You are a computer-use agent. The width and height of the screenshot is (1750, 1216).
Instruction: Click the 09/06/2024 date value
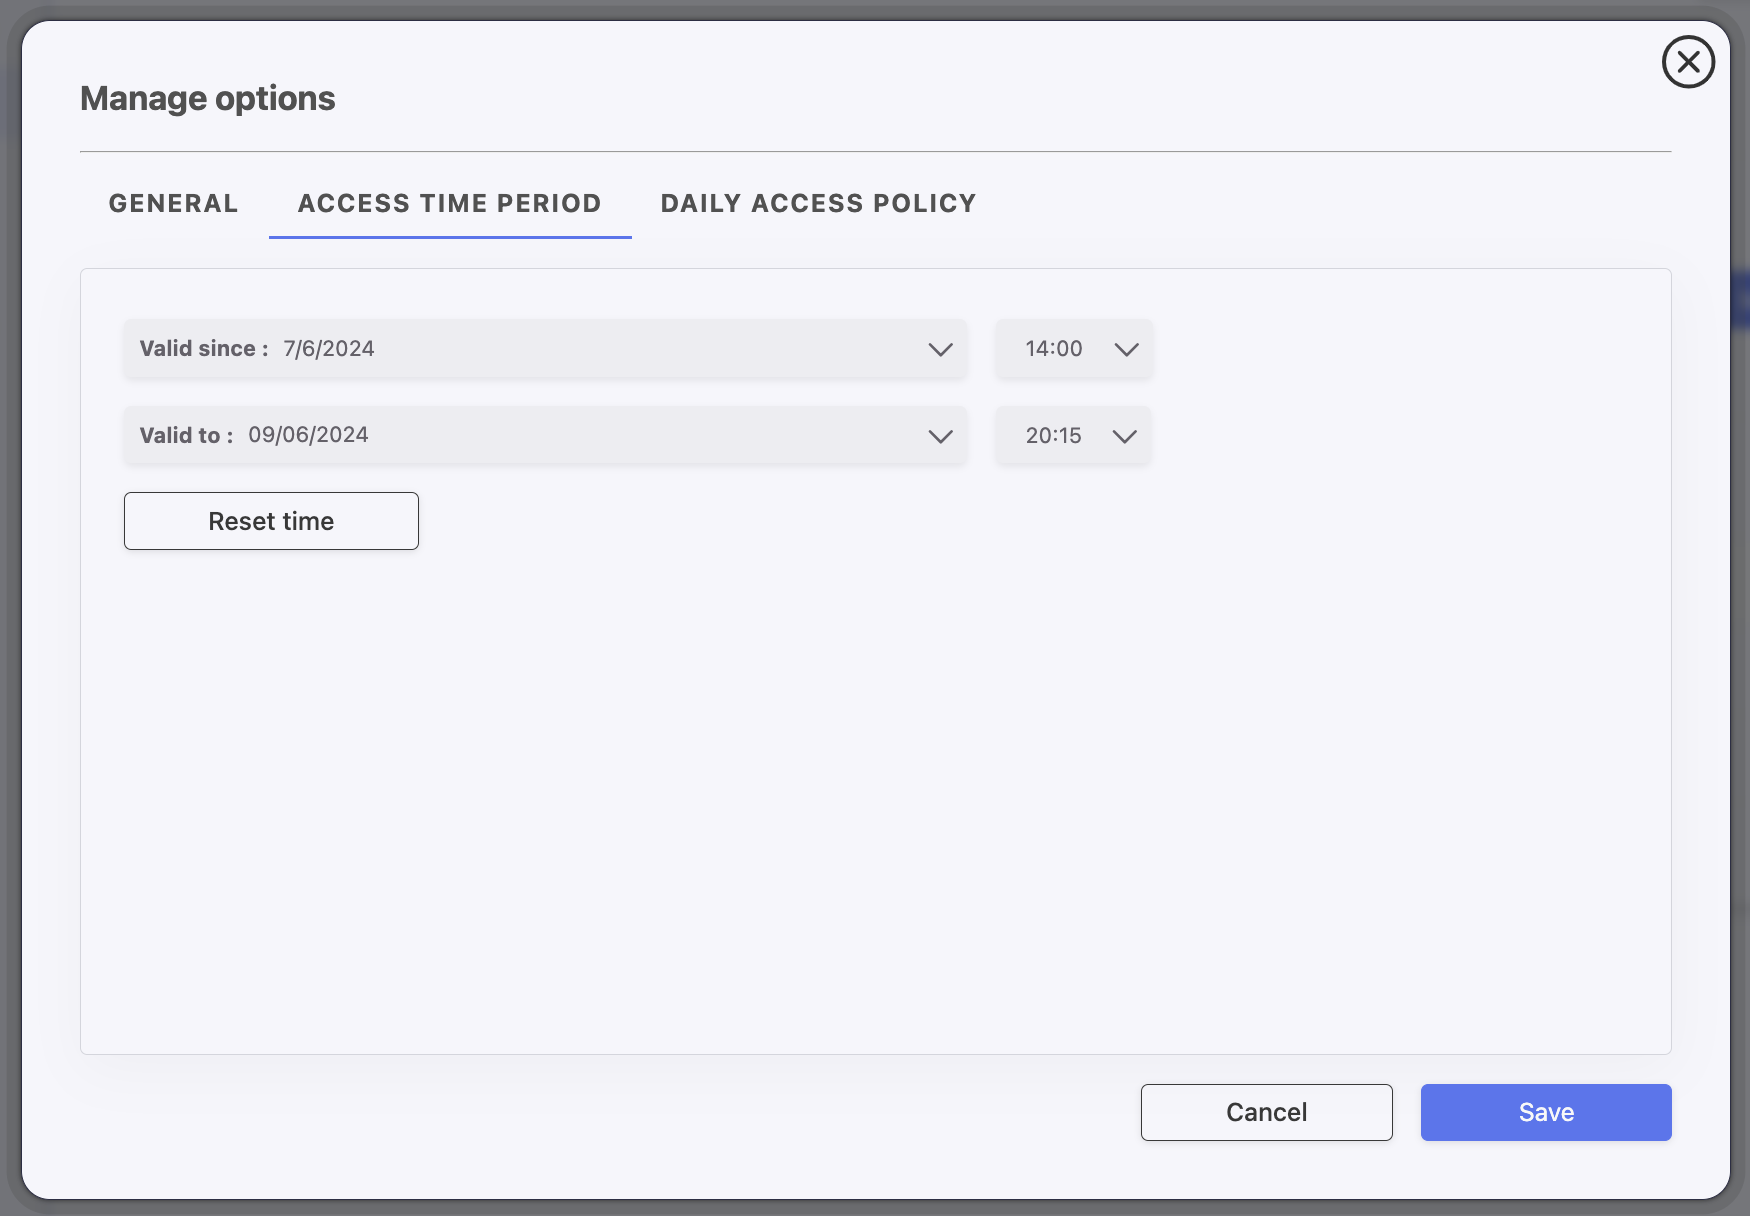coord(308,435)
